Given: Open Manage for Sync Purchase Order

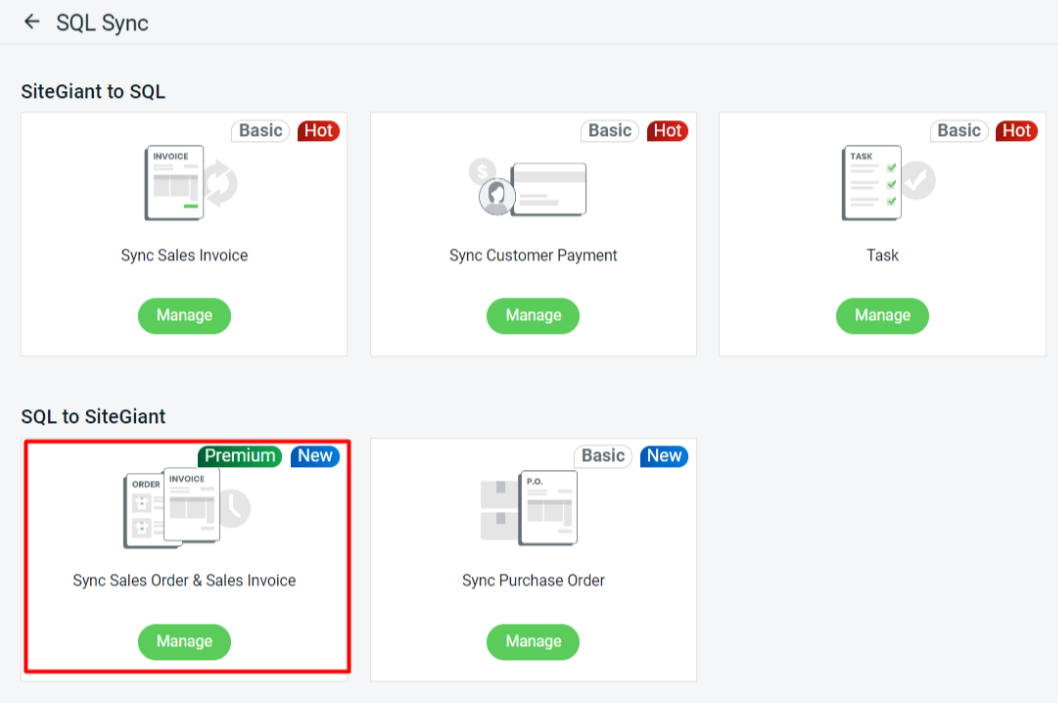Looking at the screenshot, I should pyautogui.click(x=533, y=642).
